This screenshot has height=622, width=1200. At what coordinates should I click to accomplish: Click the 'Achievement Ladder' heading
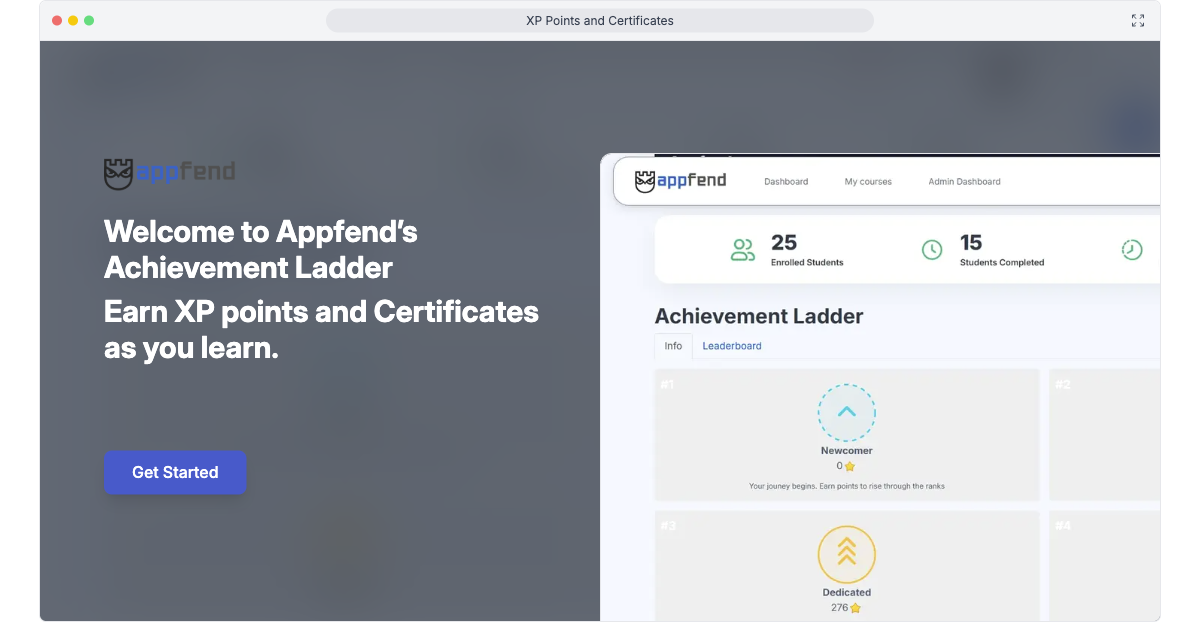tap(759, 316)
